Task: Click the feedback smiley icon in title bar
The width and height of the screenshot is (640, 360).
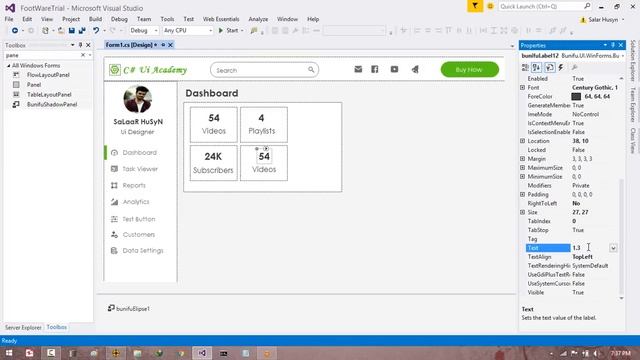Action: click(x=490, y=7)
